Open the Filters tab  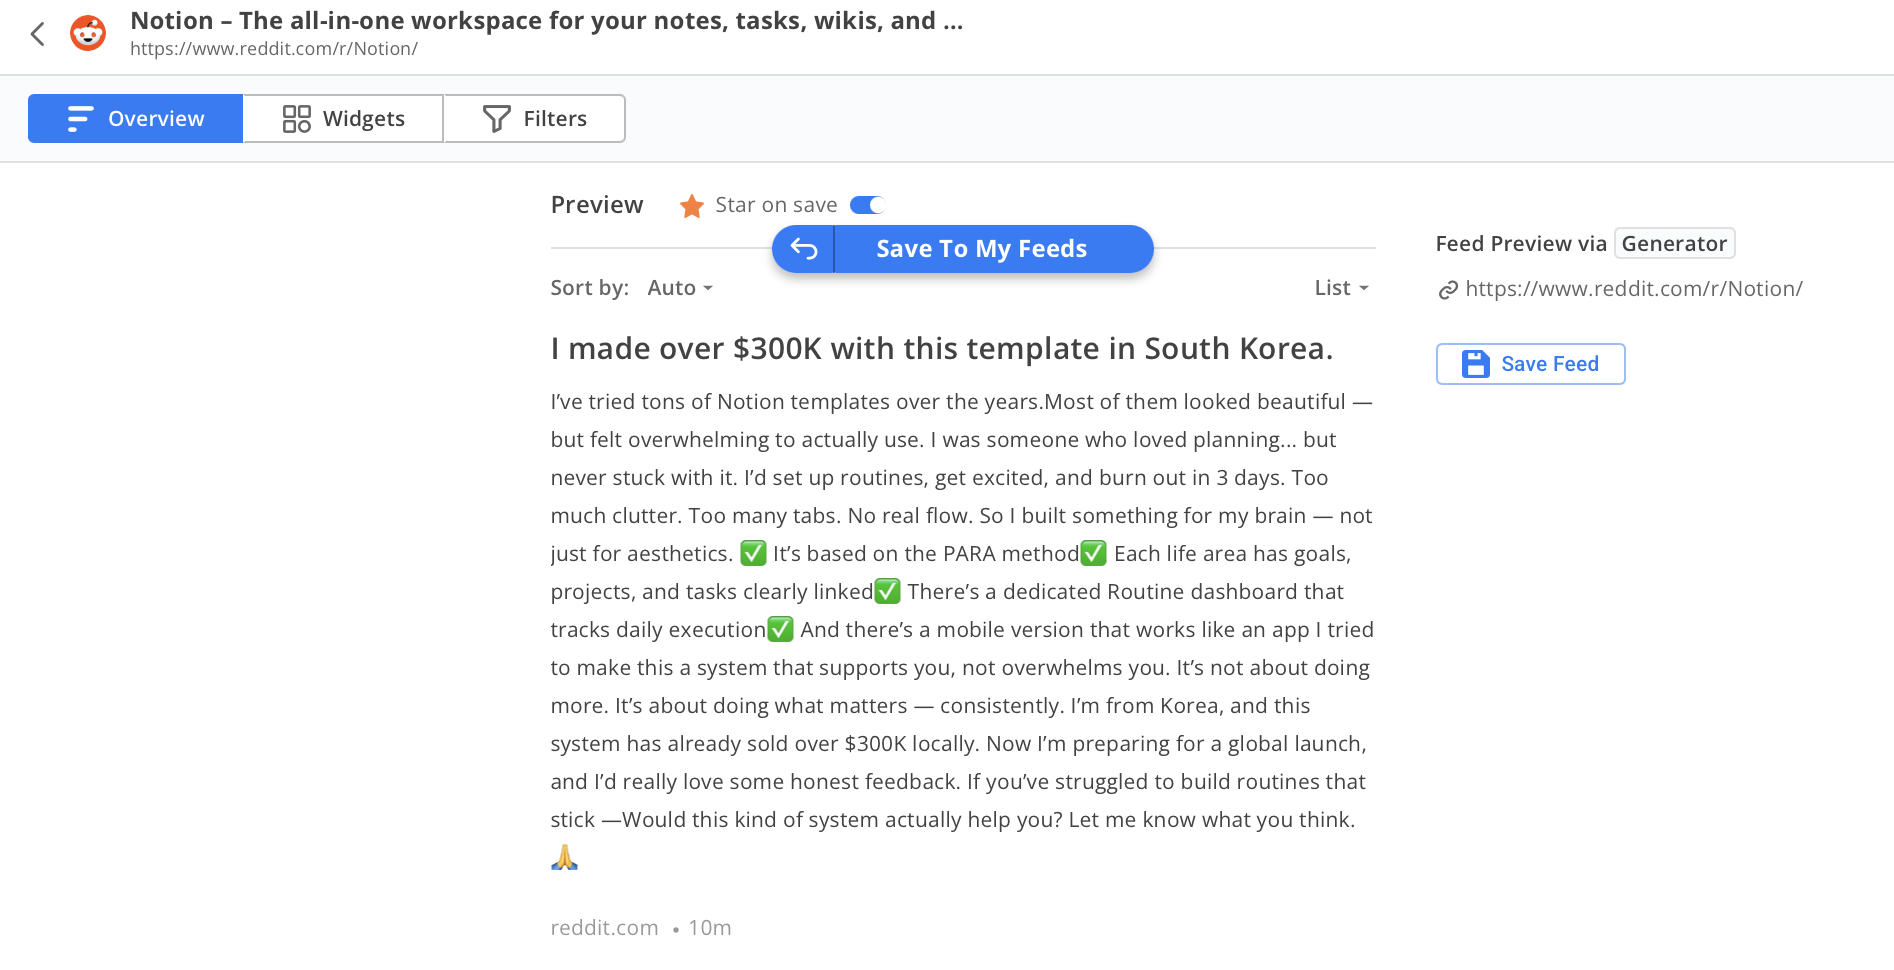pos(534,119)
